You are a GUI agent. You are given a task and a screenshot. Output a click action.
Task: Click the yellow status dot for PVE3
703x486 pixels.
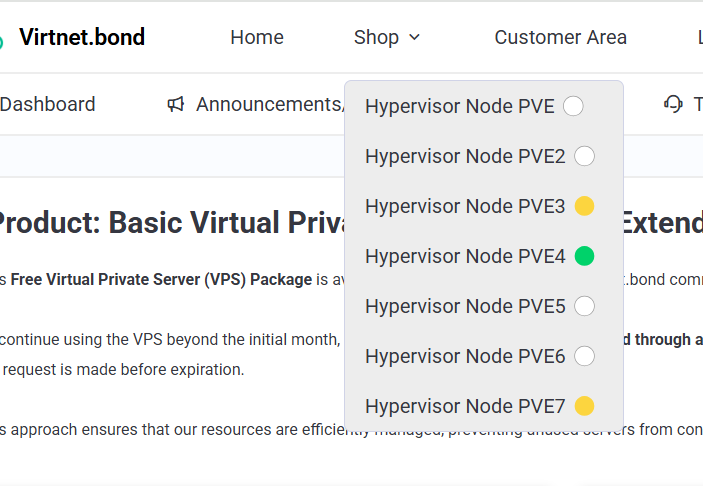point(585,206)
